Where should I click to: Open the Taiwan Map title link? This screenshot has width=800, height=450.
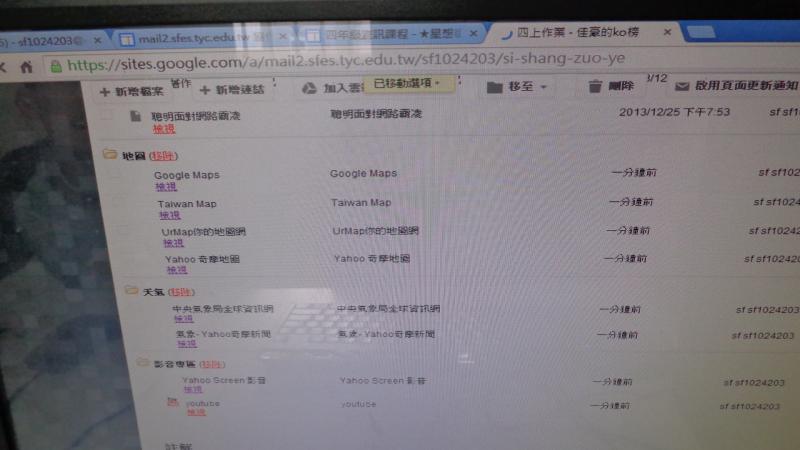click(187, 204)
